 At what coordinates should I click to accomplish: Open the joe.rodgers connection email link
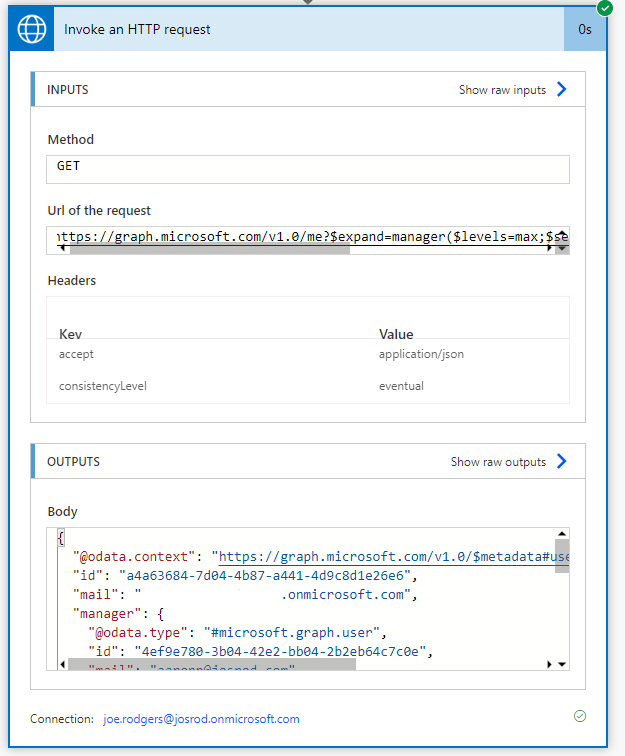click(x=201, y=719)
